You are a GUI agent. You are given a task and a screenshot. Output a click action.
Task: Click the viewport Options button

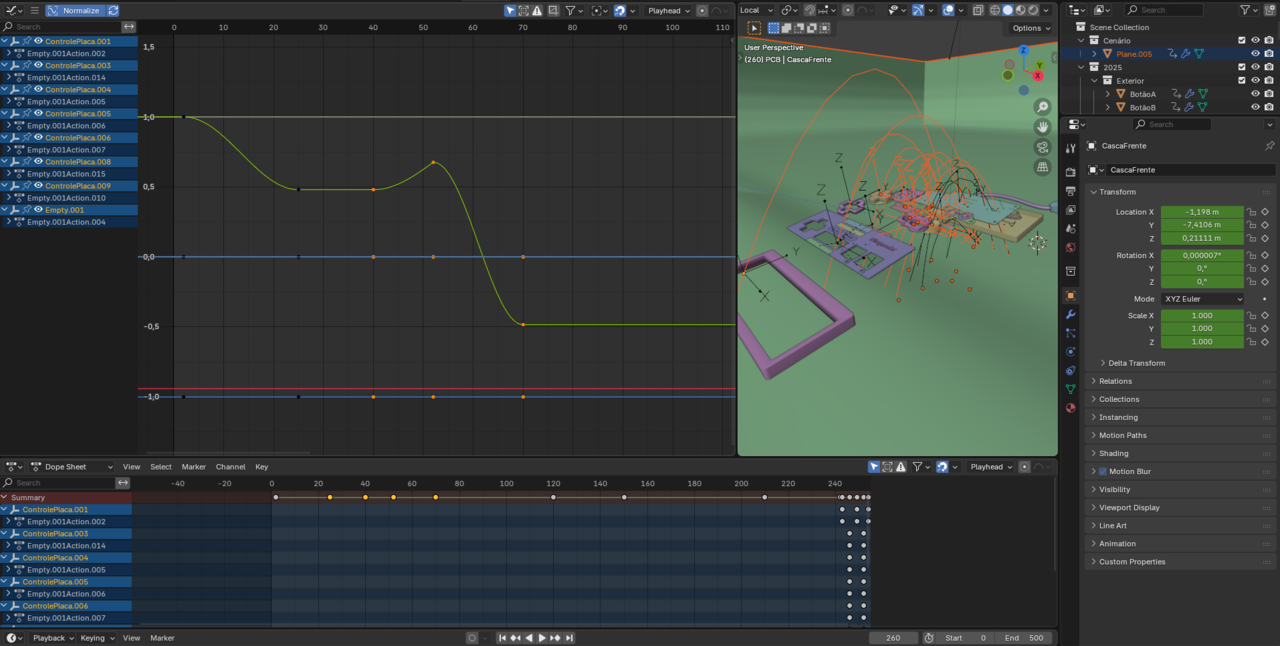pyautogui.click(x=1030, y=28)
